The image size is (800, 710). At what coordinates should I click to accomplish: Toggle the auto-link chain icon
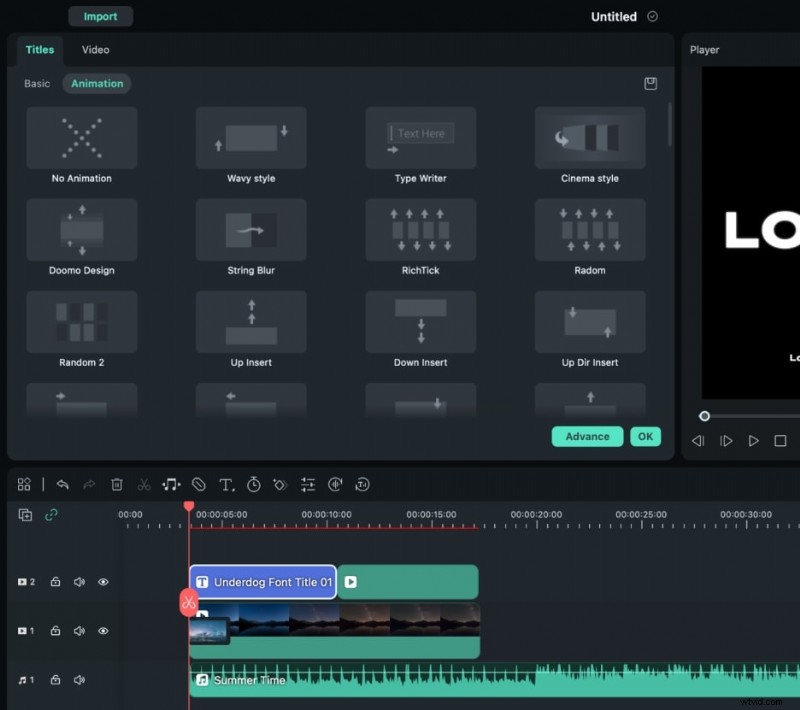51,515
